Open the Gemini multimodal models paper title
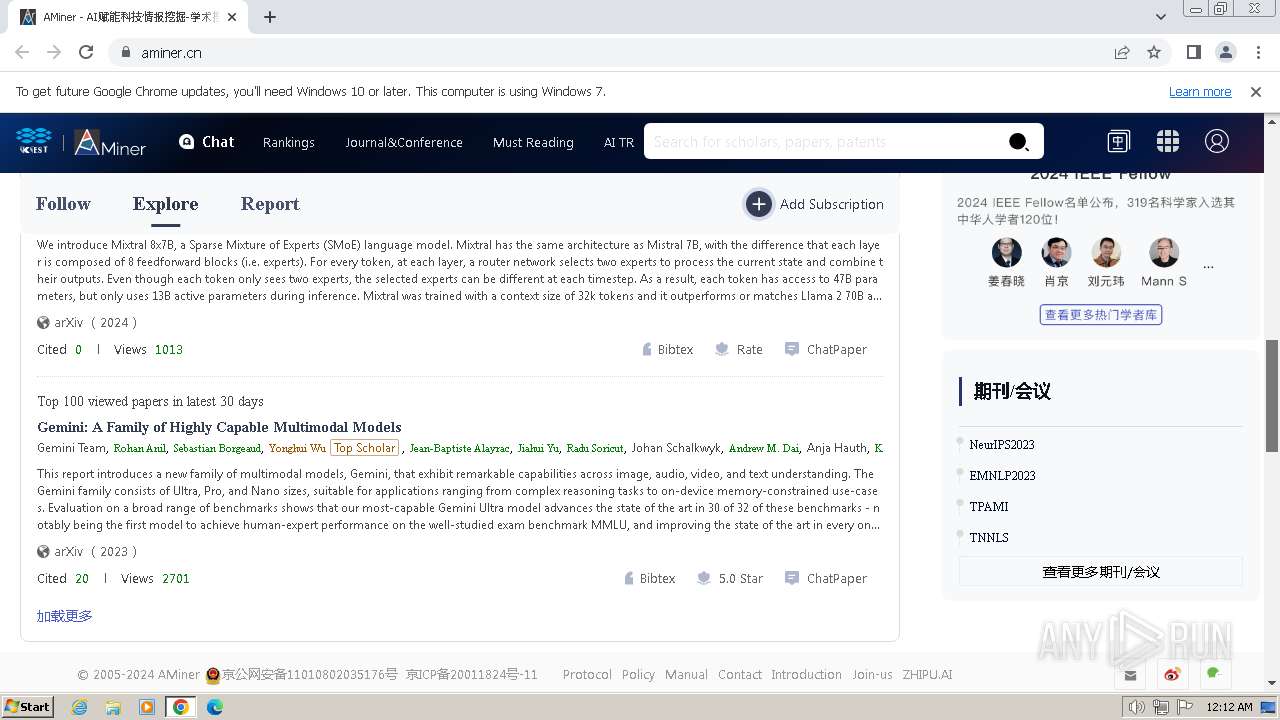Image resolution: width=1280 pixels, height=720 pixels. tap(219, 427)
